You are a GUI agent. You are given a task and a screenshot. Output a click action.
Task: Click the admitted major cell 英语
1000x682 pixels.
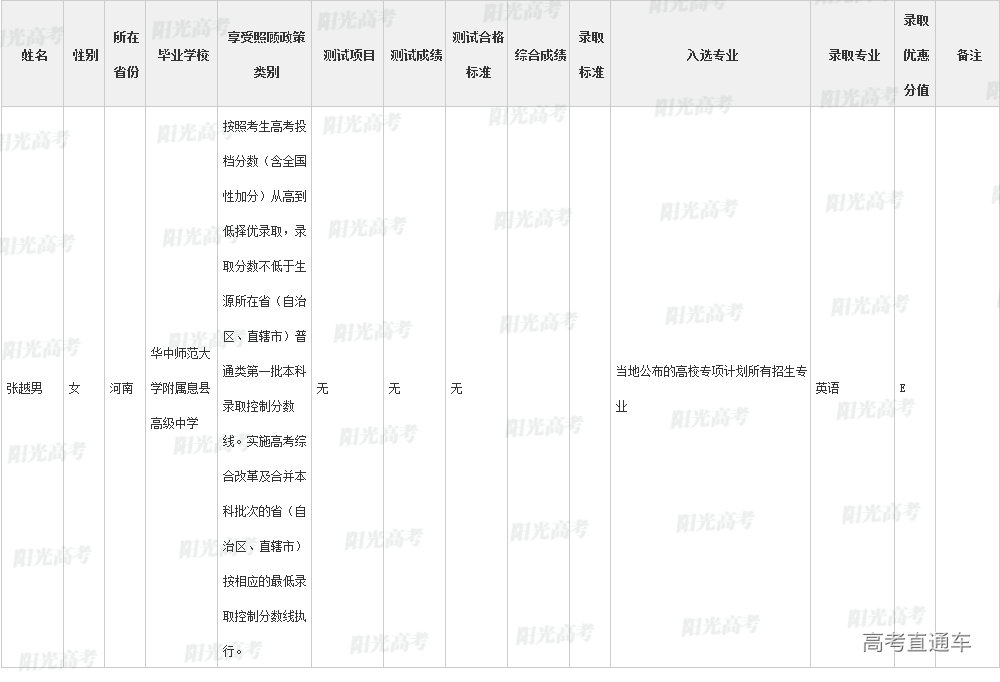tap(827, 388)
